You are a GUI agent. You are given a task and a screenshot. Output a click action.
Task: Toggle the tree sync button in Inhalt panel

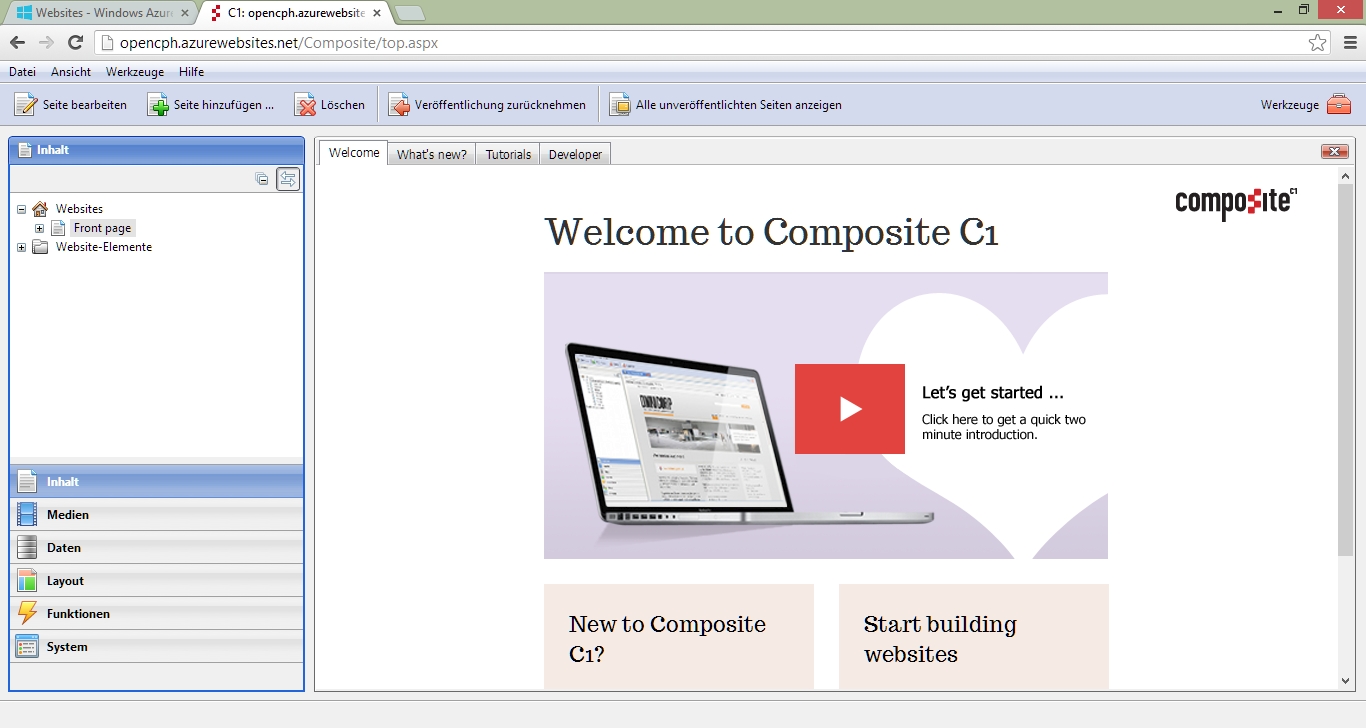pos(288,179)
